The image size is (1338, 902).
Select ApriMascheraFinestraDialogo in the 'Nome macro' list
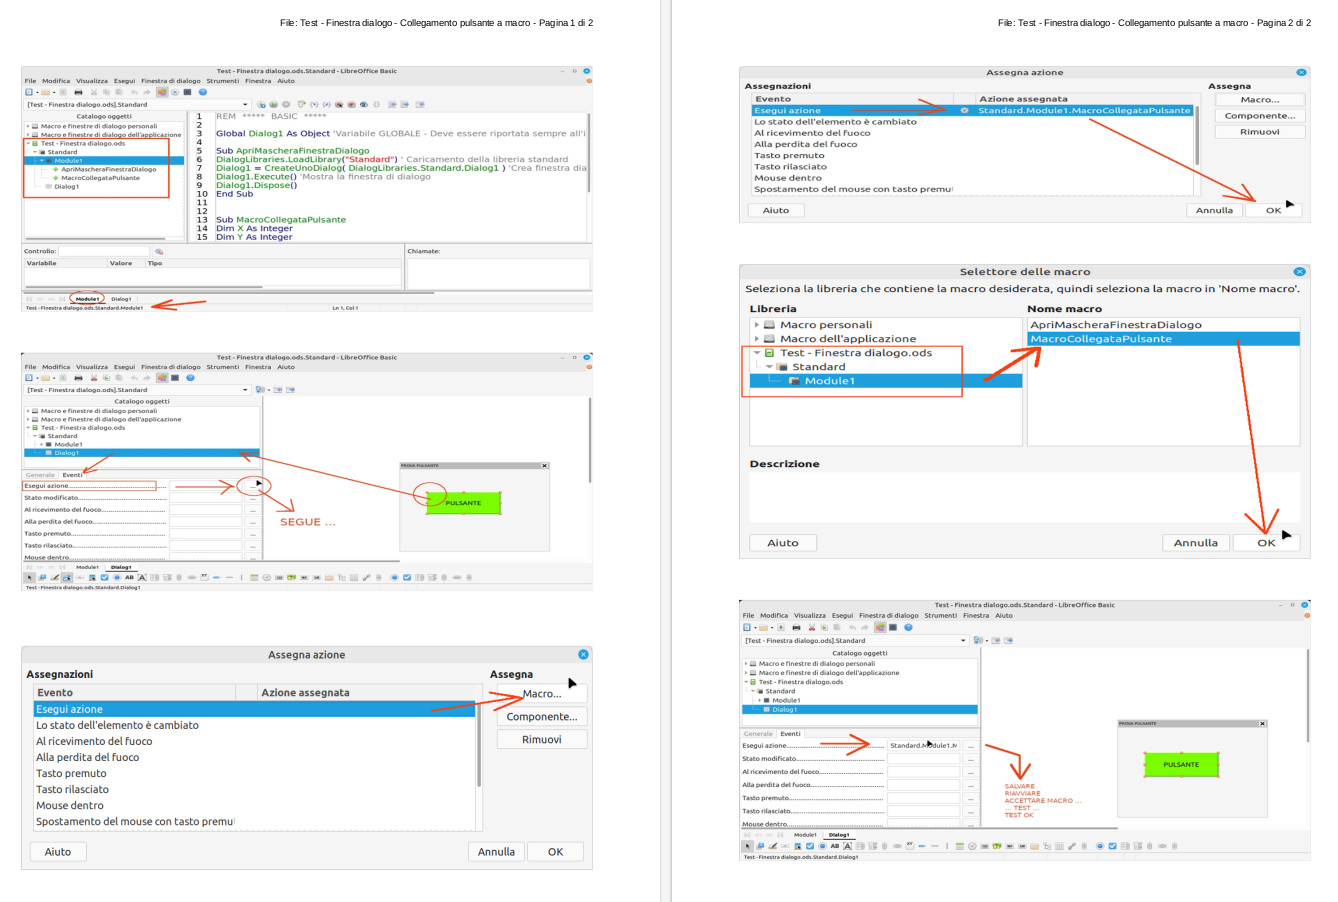pyautogui.click(x=1163, y=325)
